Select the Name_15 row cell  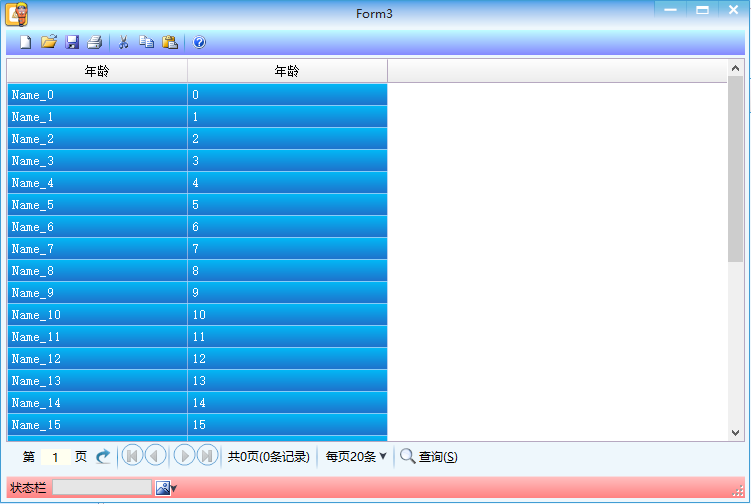[97, 425]
